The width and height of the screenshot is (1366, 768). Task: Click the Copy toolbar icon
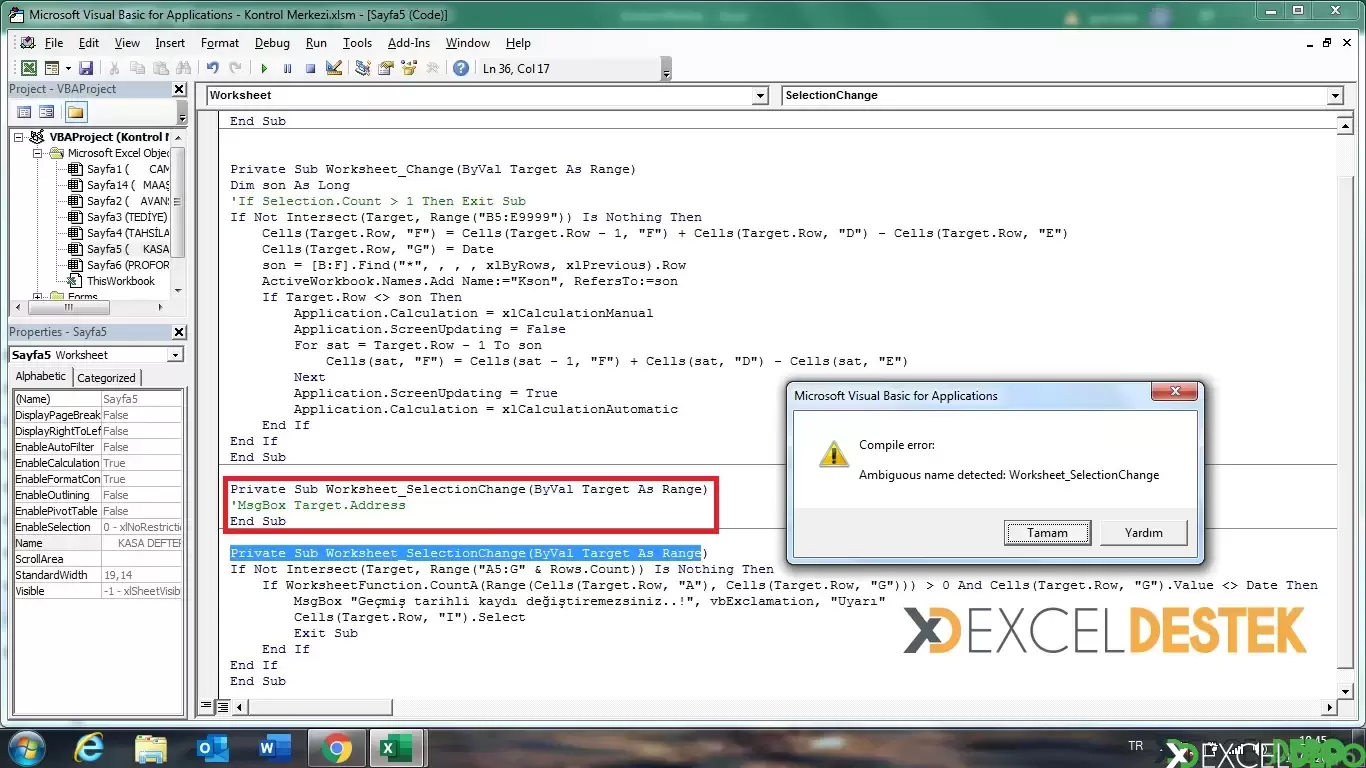137,68
